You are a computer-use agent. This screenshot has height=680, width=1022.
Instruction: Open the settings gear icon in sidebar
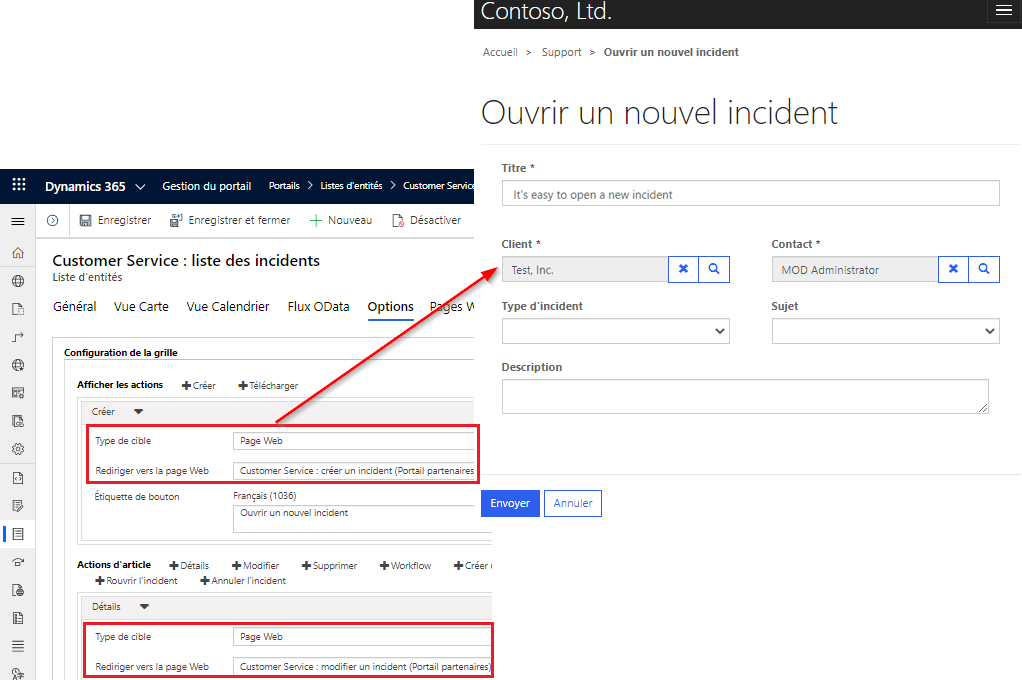pos(18,449)
